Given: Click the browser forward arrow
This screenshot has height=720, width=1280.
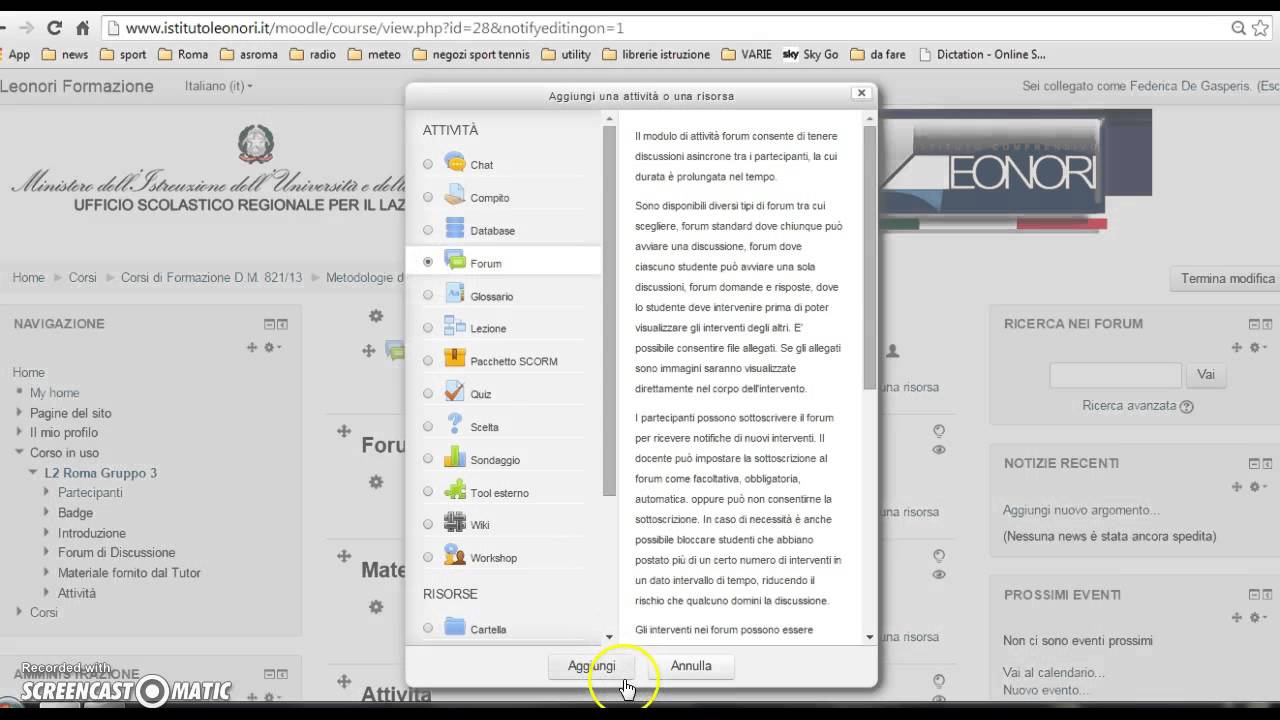Looking at the screenshot, I should click(26, 28).
